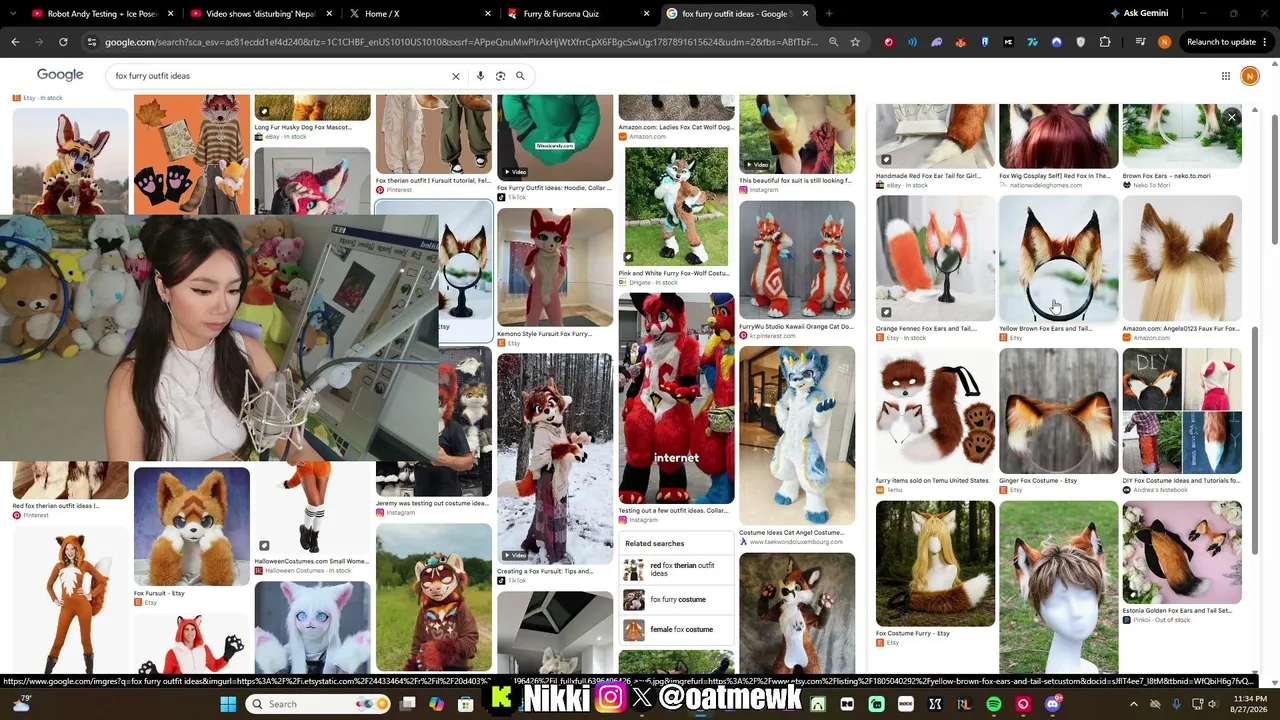This screenshot has height=720, width=1280.
Task: Open the Handmade Red Fox Ear Tail image
Action: point(935,136)
